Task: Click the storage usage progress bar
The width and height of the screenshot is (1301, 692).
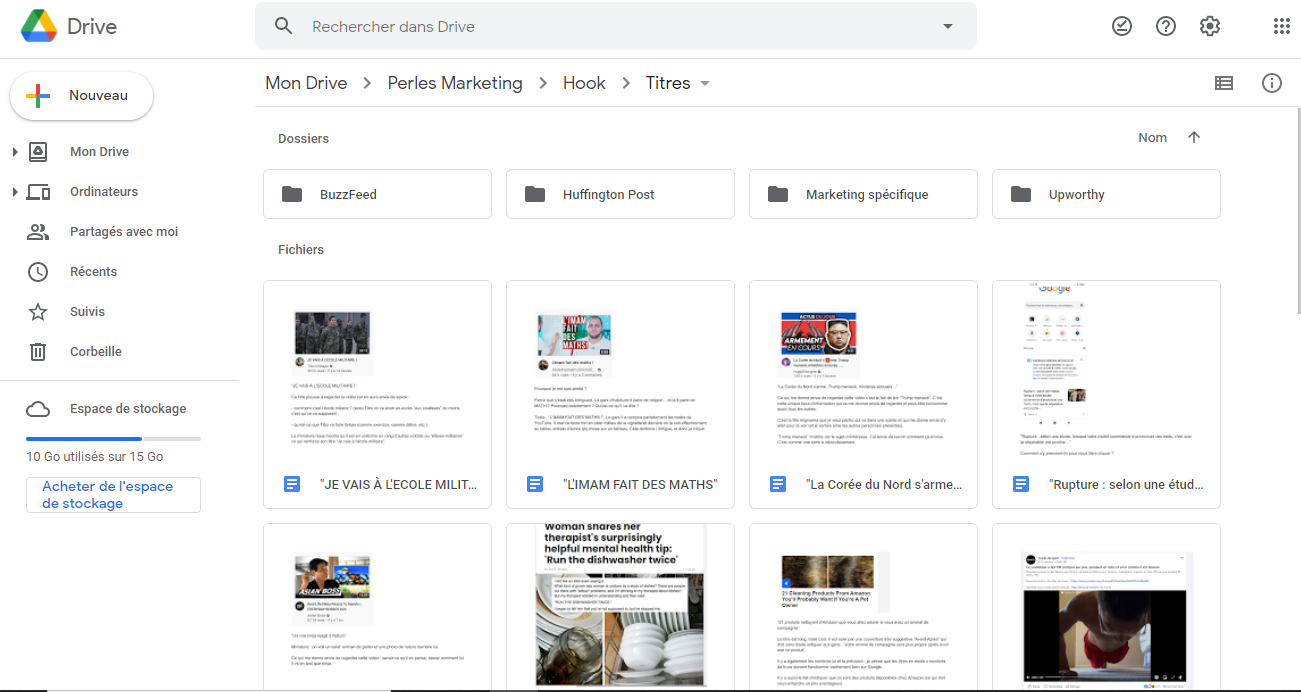Action: [x=113, y=439]
